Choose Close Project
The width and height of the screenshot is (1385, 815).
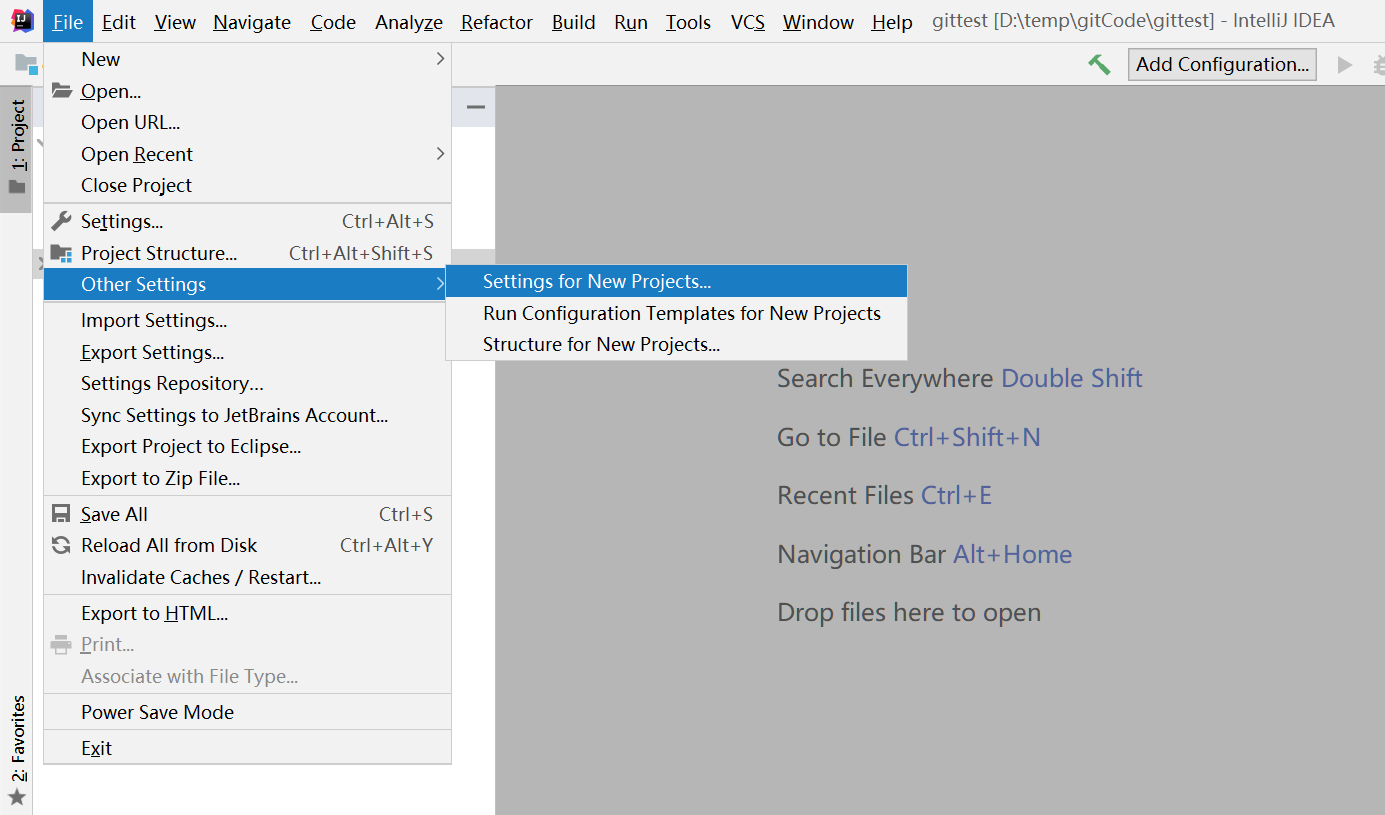click(247, 185)
